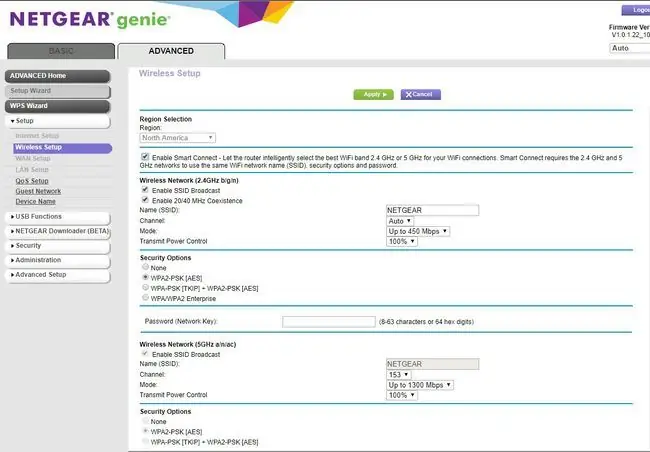
Task: Collapse the Setup section
Action: point(58,121)
